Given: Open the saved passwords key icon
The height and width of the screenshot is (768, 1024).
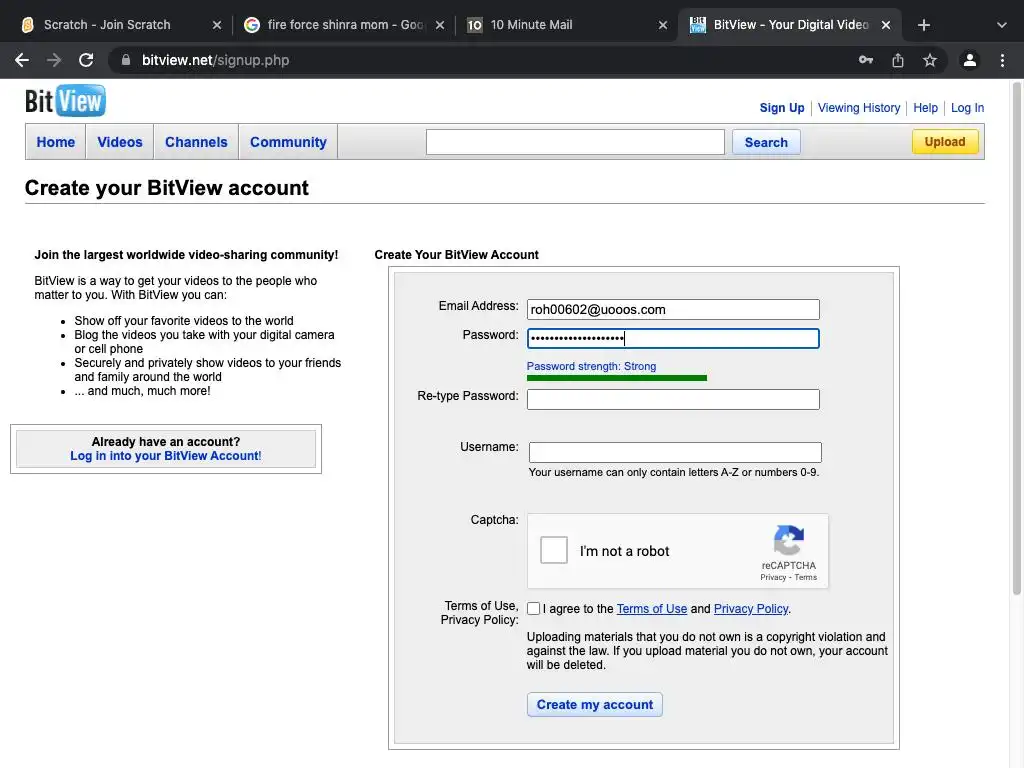Looking at the screenshot, I should coord(866,60).
